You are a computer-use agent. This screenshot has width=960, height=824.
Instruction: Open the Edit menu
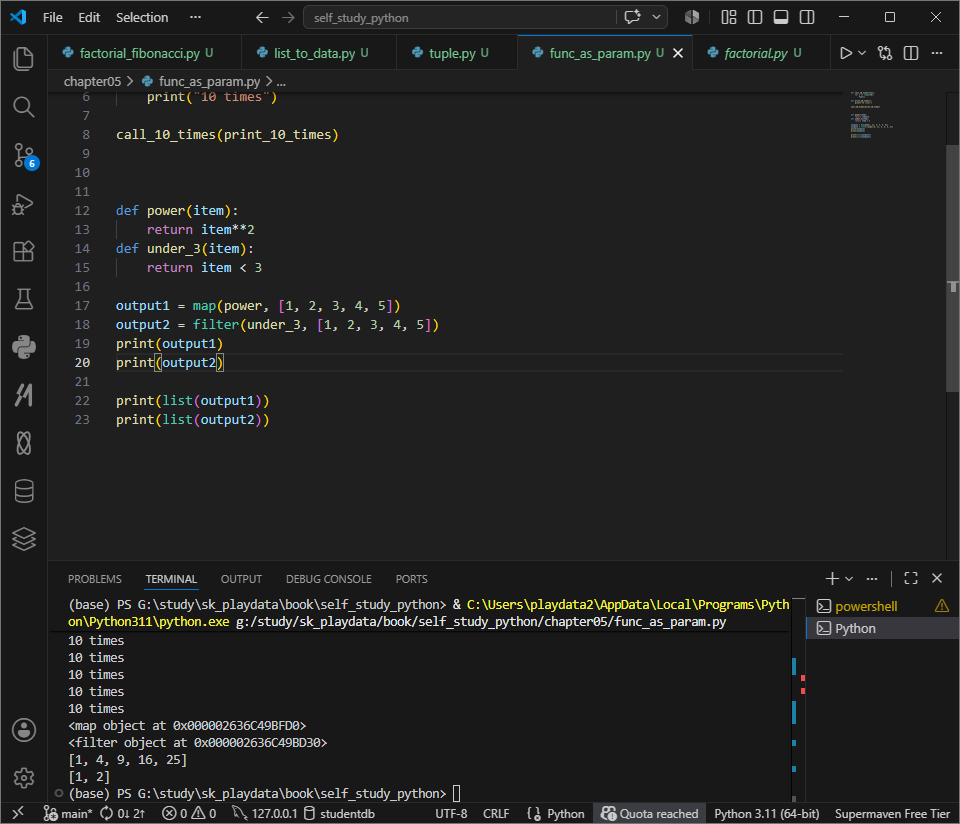(89, 18)
